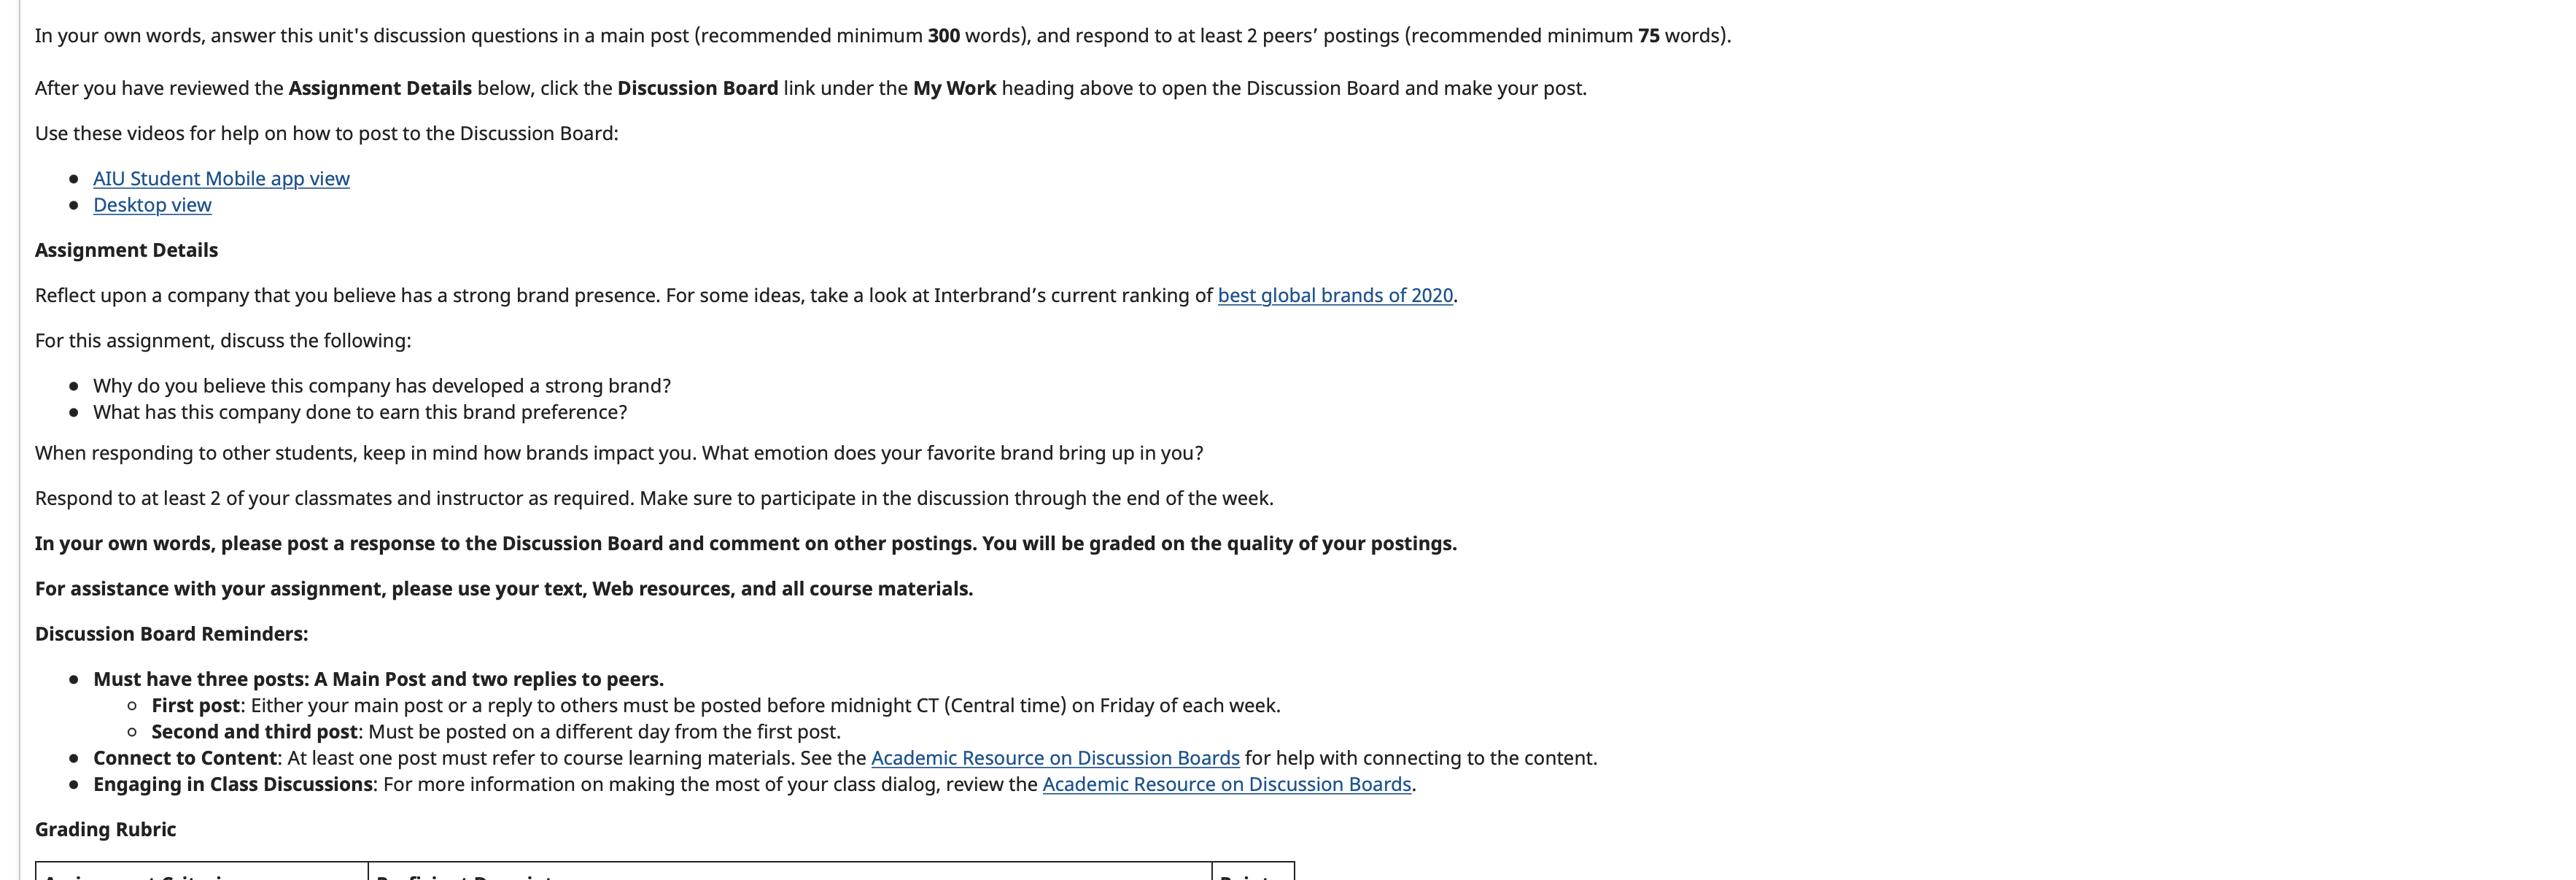The image size is (2576, 880).
Task: Click the Discussion Board Reminders heading
Action: point(171,634)
